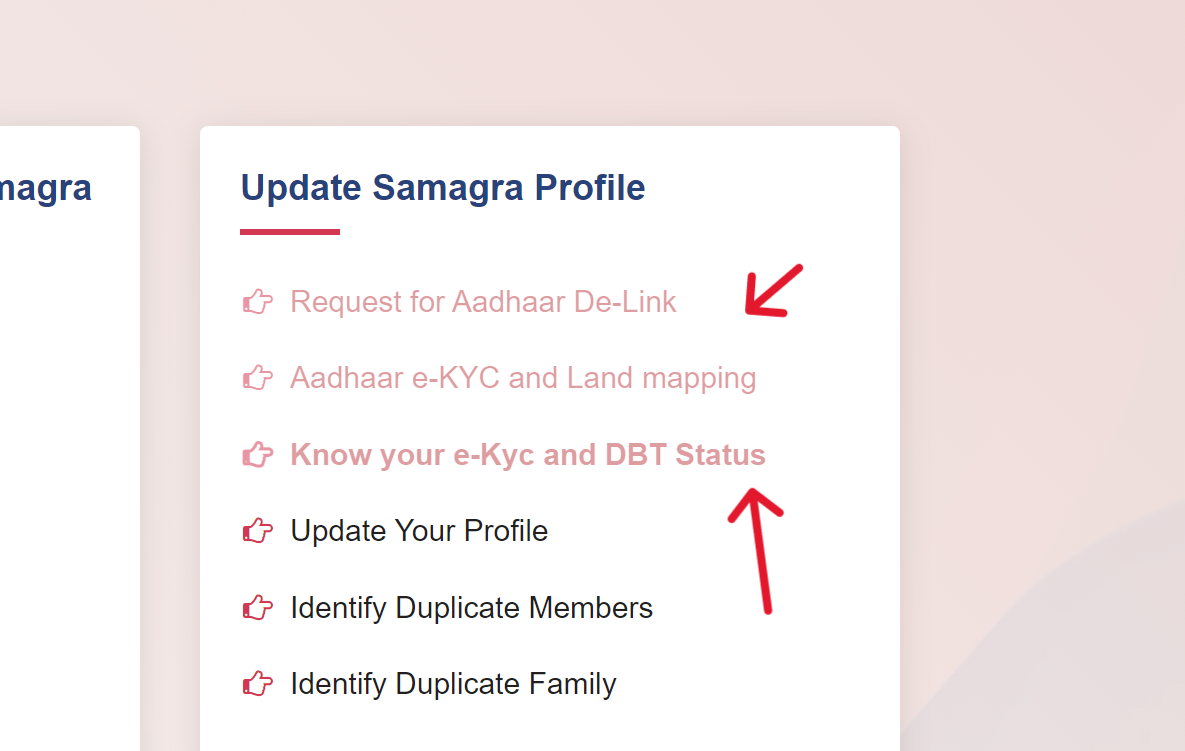Viewport: 1185px width, 751px height.
Task: Click the hand icon beside Update Your Profile
Action: click(257, 530)
